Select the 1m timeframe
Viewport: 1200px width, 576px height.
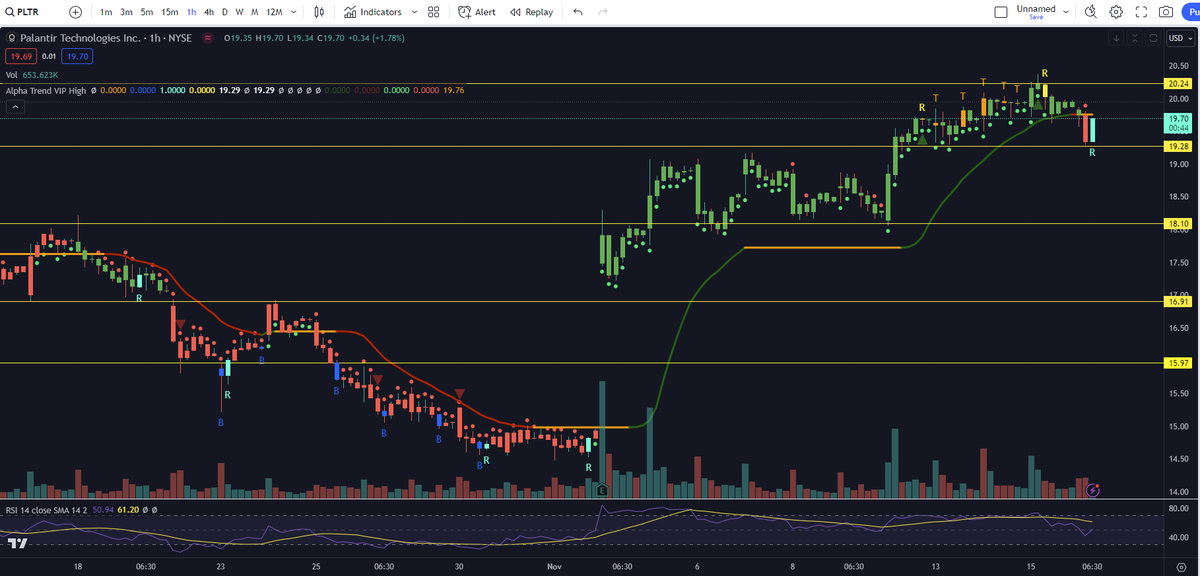[106, 12]
